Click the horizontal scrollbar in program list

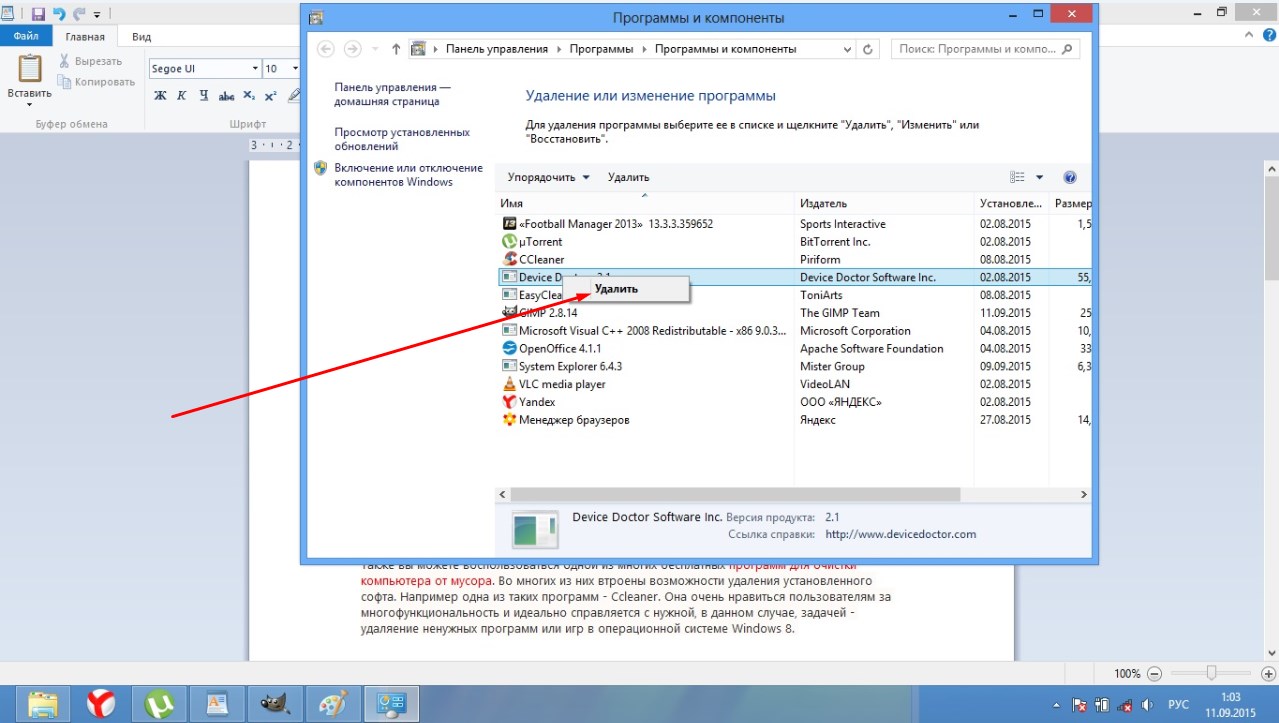(x=735, y=495)
